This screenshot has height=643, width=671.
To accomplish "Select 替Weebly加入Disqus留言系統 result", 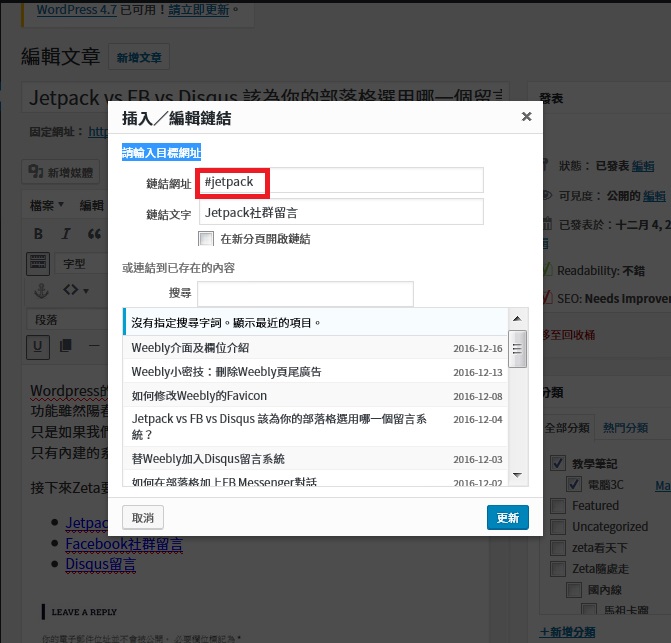I will [315, 459].
